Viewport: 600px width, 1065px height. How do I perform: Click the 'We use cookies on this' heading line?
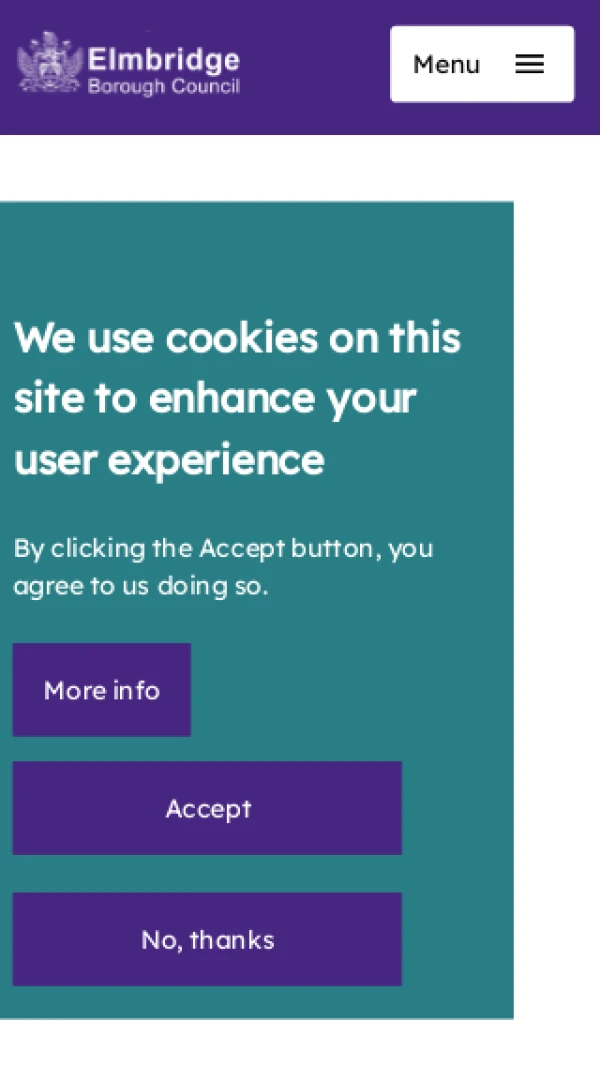pos(237,338)
